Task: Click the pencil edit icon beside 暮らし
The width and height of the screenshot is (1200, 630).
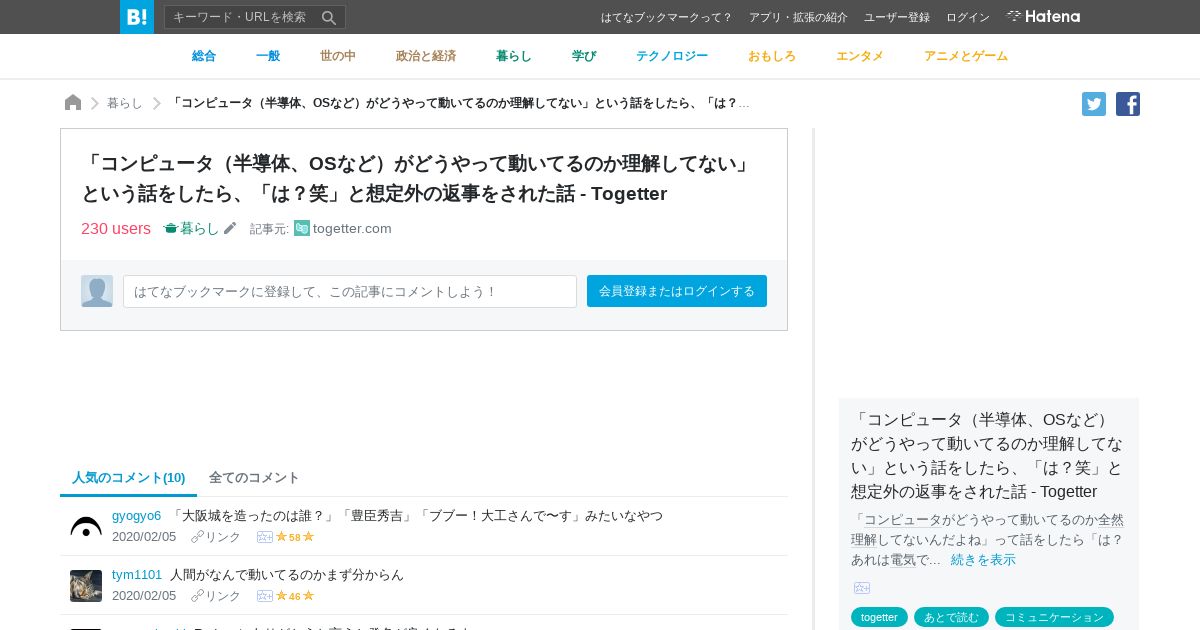Action: click(230, 228)
